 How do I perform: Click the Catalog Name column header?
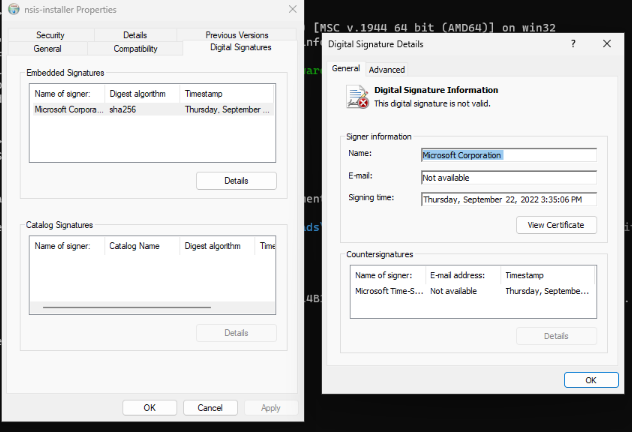(142, 246)
